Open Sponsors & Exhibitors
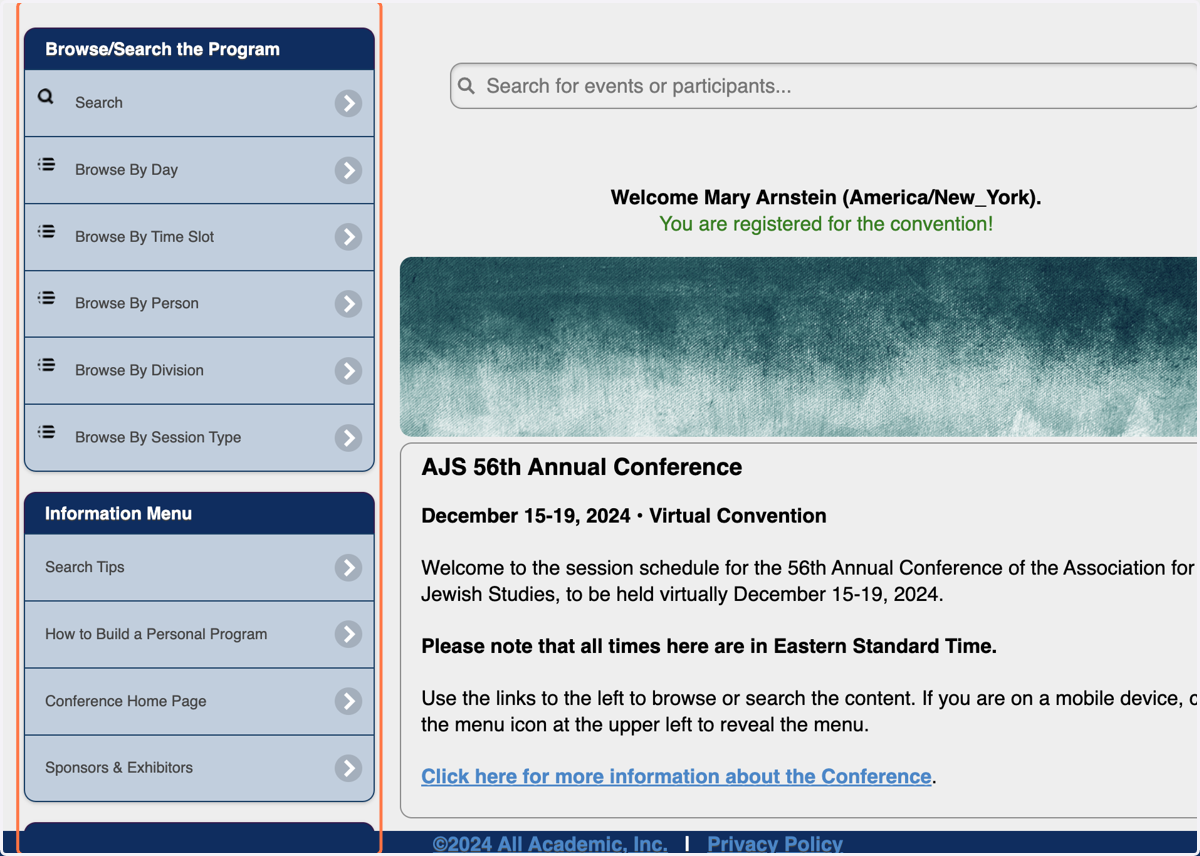 point(199,768)
